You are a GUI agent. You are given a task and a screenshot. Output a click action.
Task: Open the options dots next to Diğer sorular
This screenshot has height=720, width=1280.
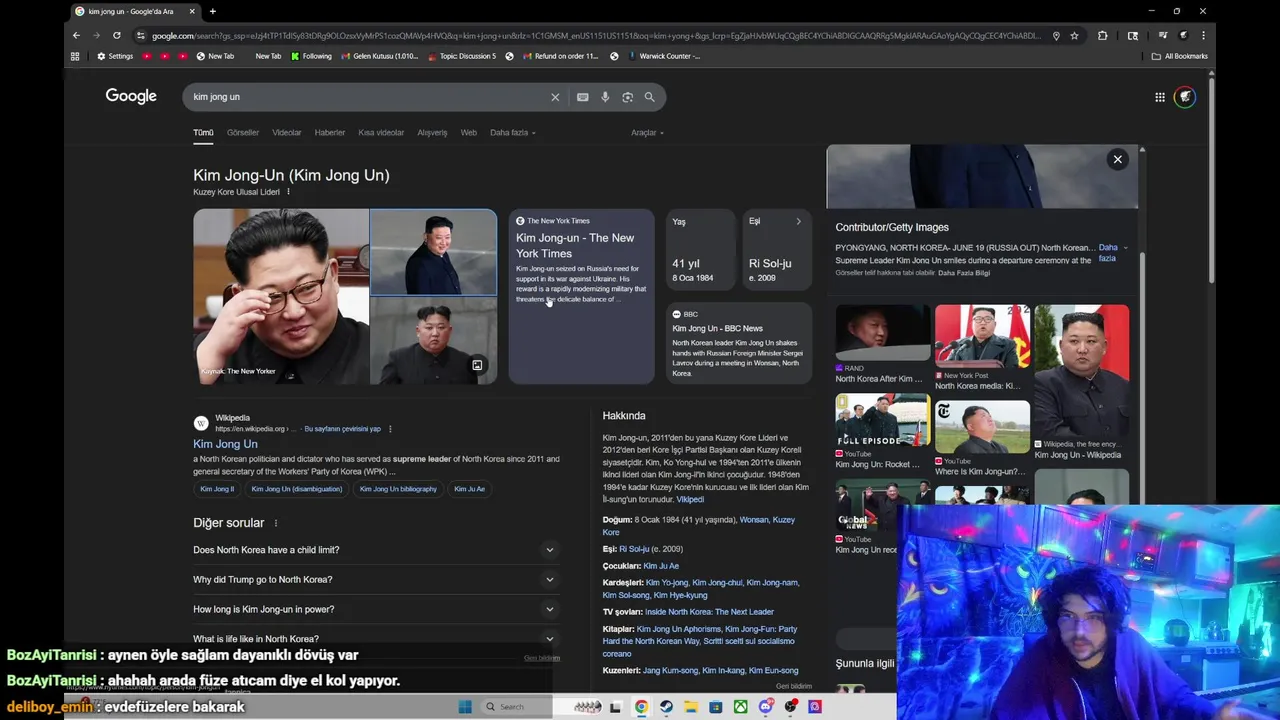pyautogui.click(x=276, y=523)
